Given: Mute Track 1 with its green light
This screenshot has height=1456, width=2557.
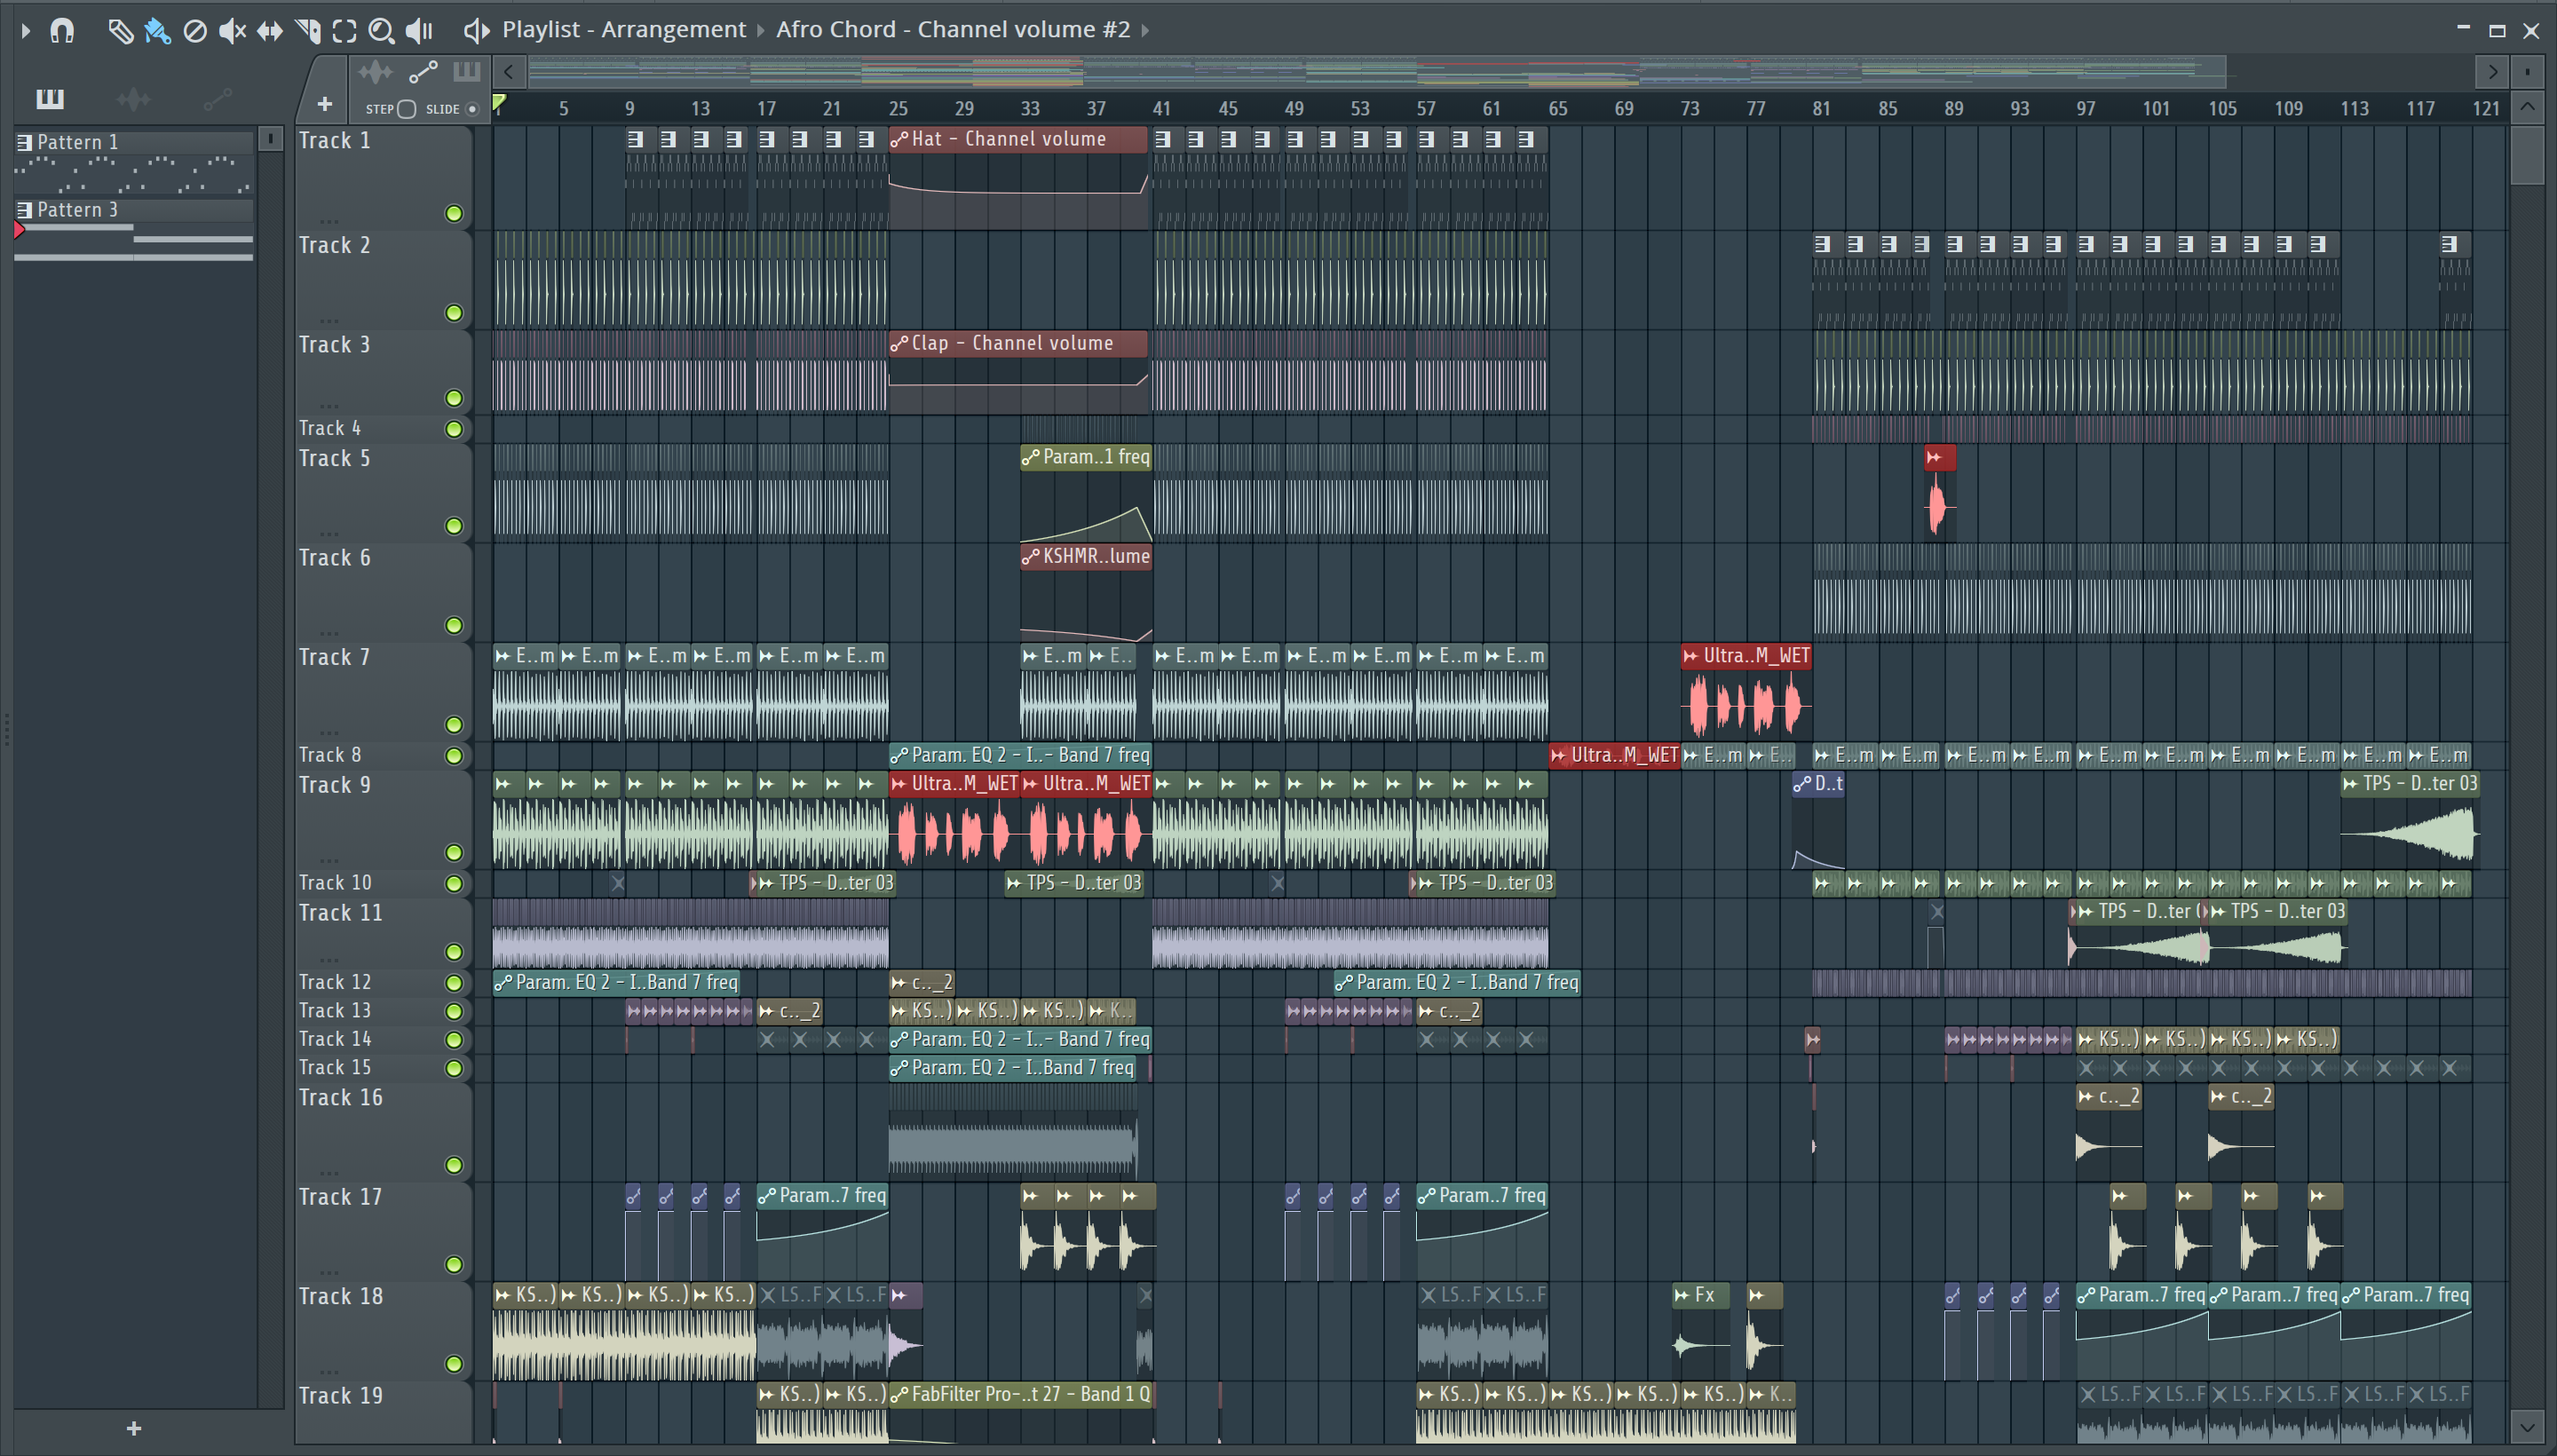Looking at the screenshot, I should tap(454, 213).
